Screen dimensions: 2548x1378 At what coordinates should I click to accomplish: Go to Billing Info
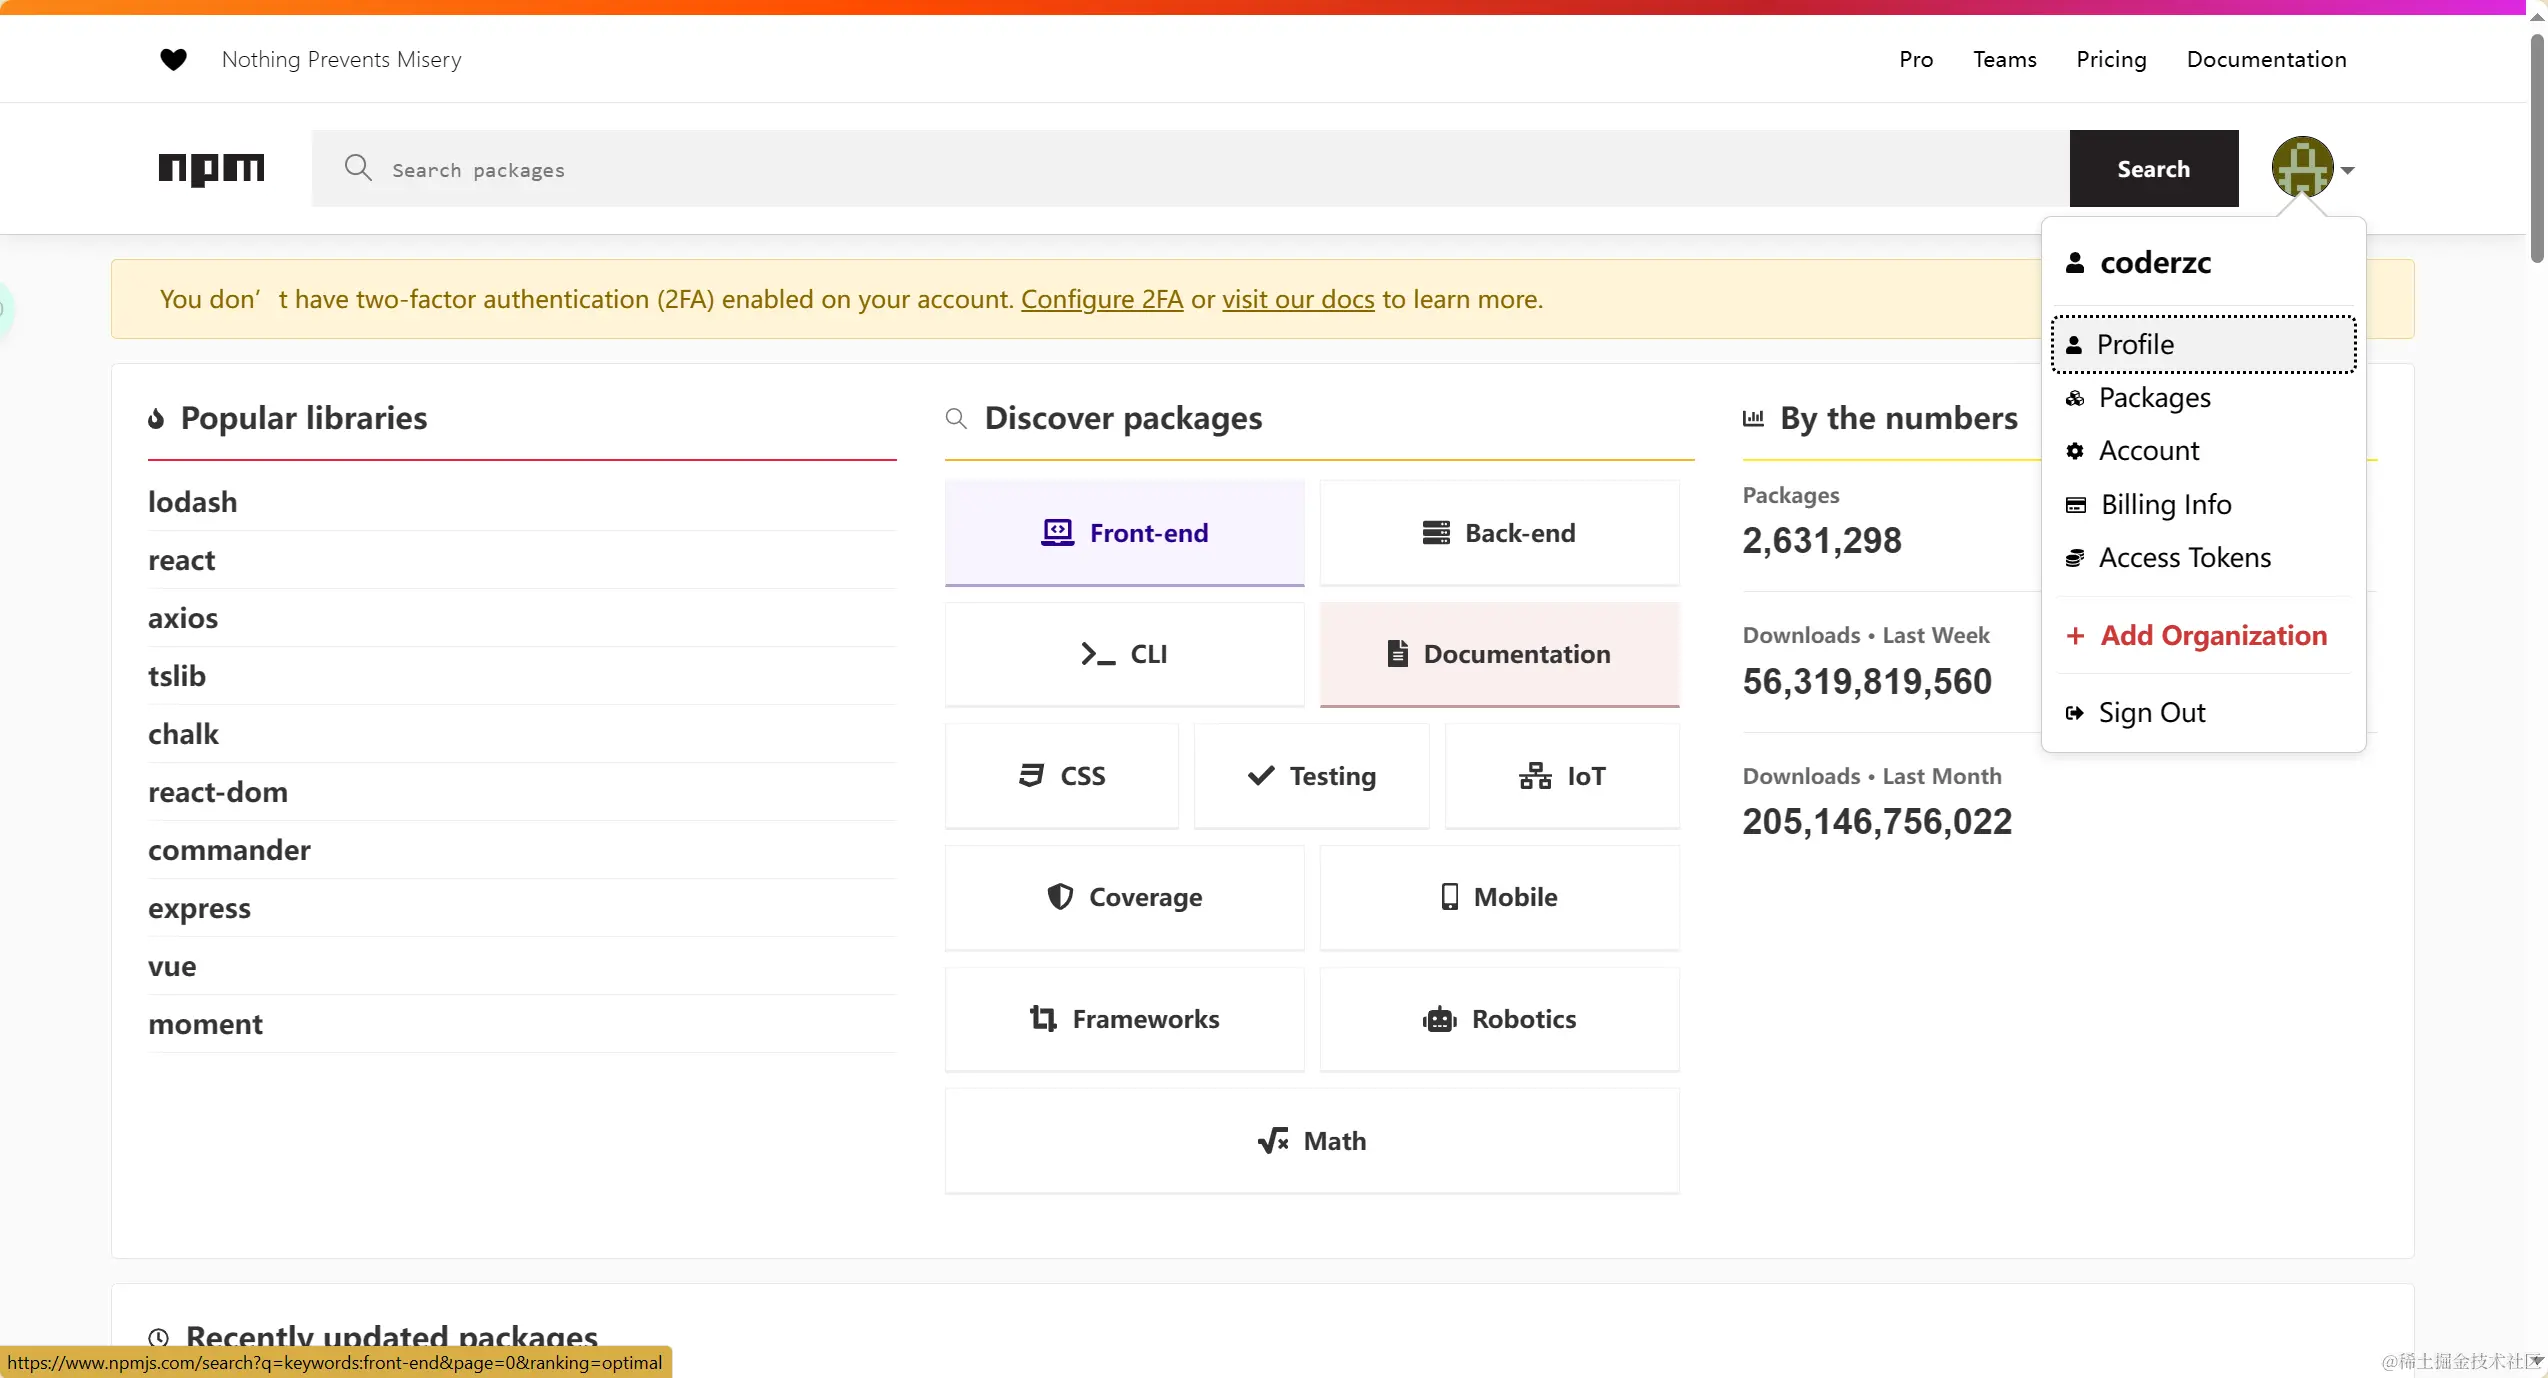coord(2165,504)
